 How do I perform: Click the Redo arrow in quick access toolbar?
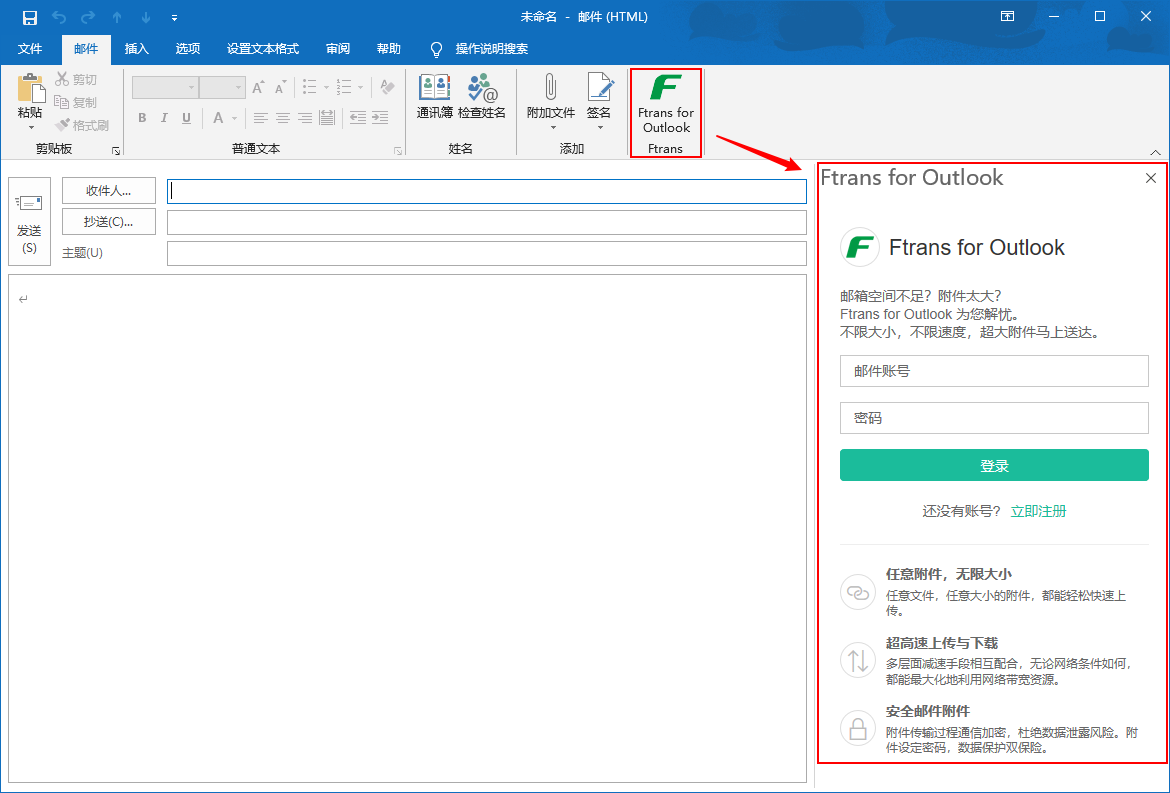87,17
